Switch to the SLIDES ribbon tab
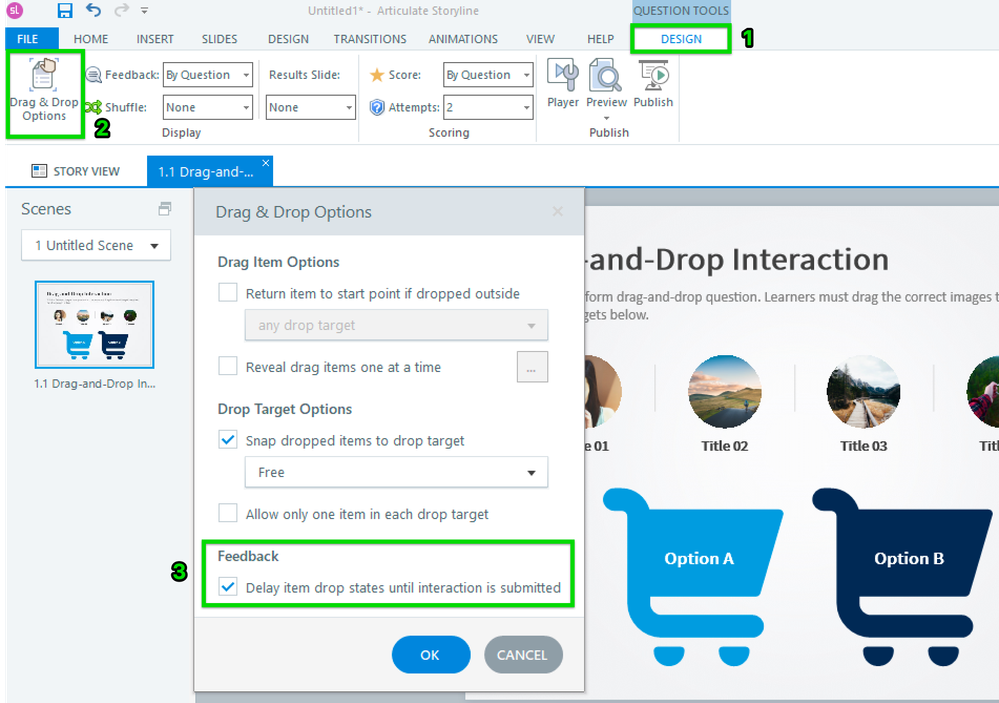 point(219,39)
